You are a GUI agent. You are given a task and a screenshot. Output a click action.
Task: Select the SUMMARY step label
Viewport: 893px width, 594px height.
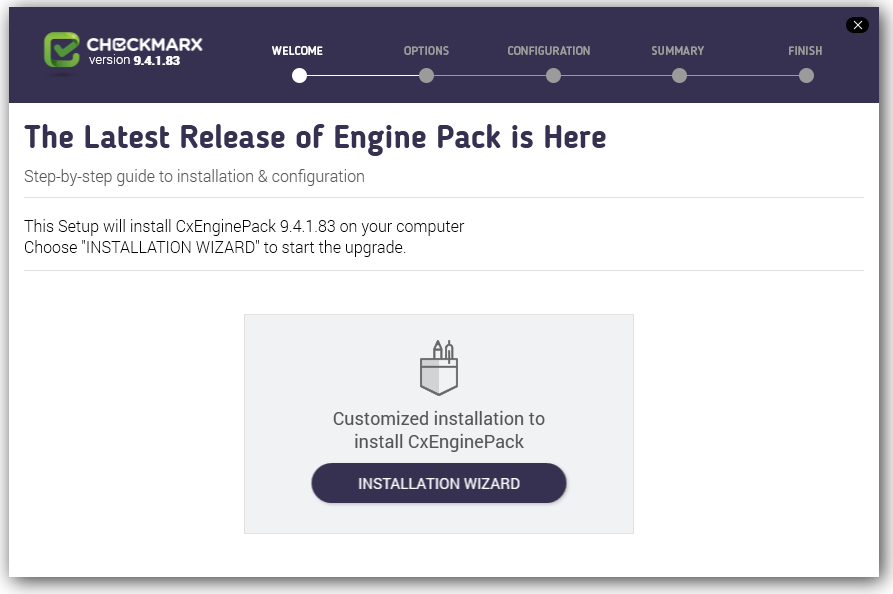point(677,51)
